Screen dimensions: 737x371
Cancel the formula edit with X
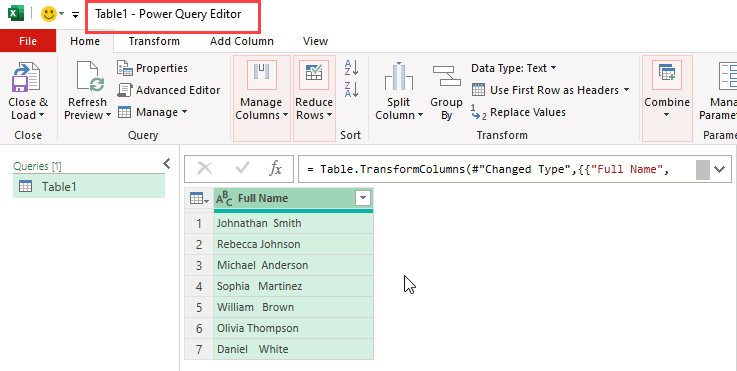tap(204, 168)
